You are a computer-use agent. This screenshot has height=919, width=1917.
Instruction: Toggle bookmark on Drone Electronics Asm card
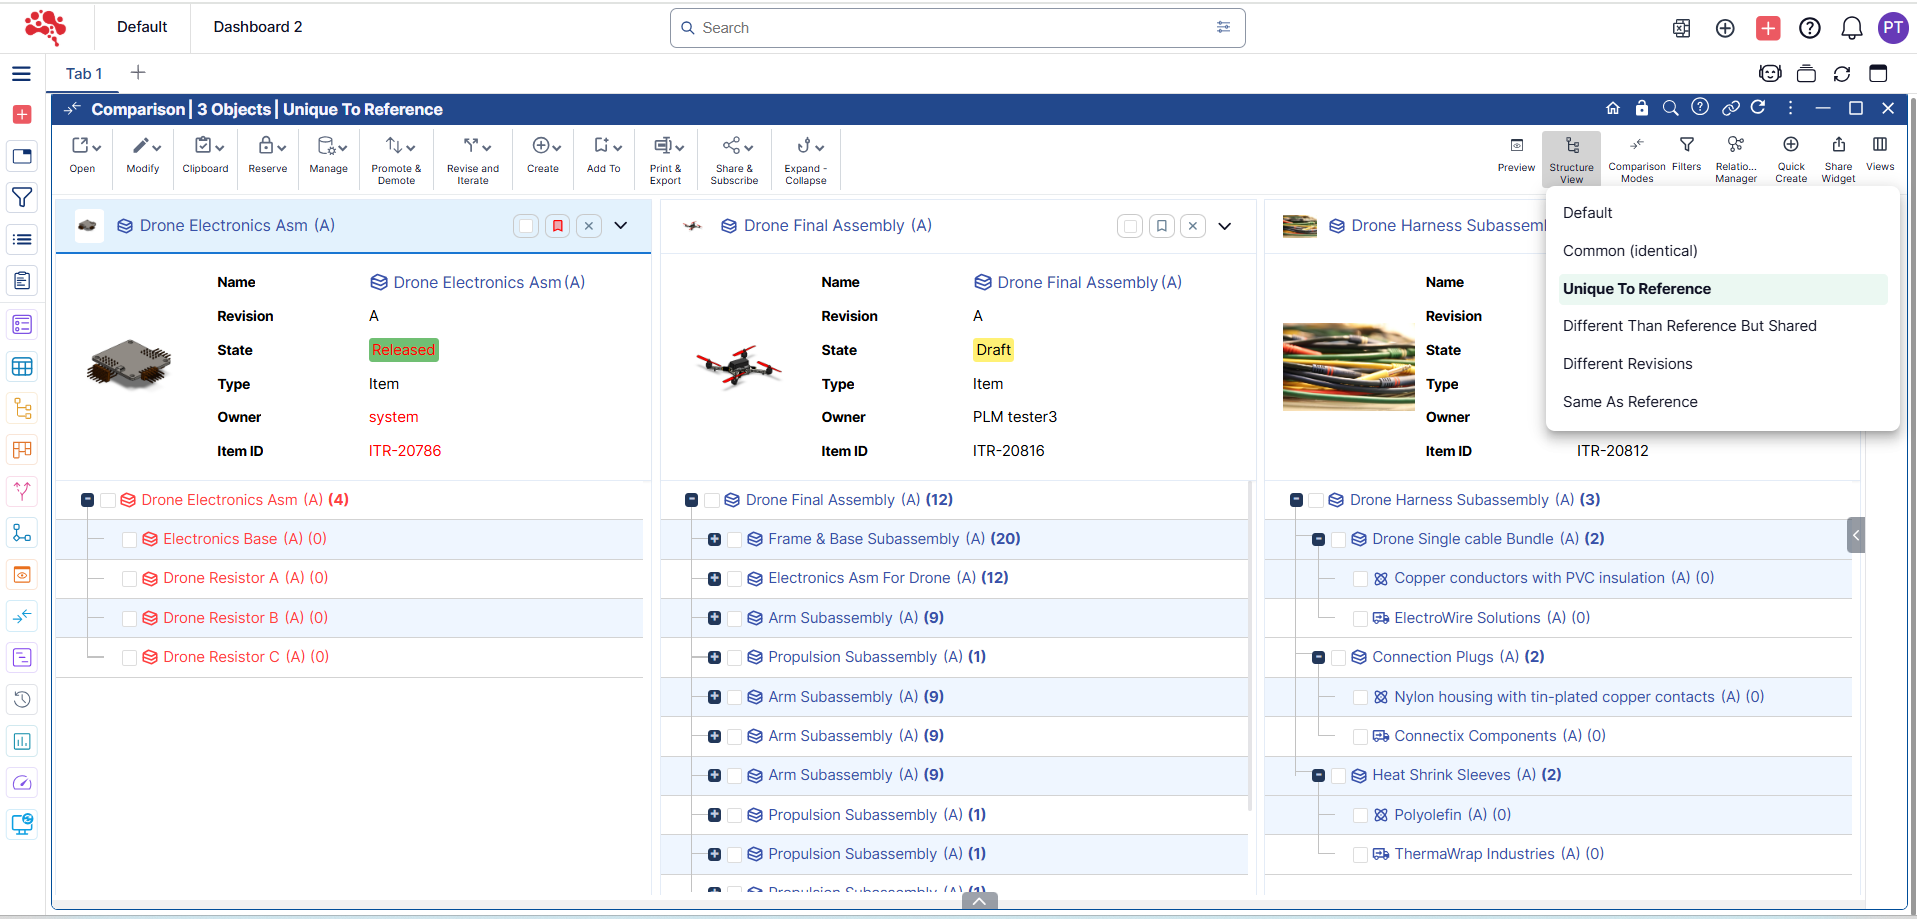point(558,226)
